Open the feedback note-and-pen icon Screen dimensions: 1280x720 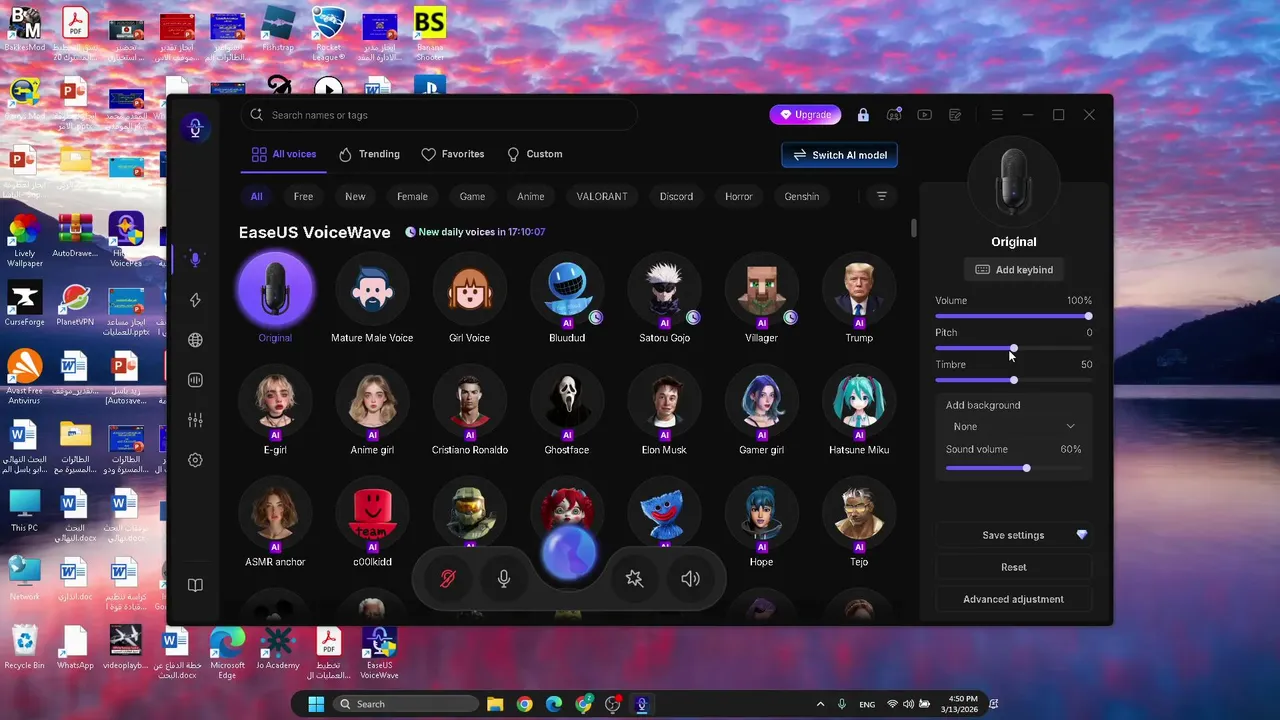point(955,115)
